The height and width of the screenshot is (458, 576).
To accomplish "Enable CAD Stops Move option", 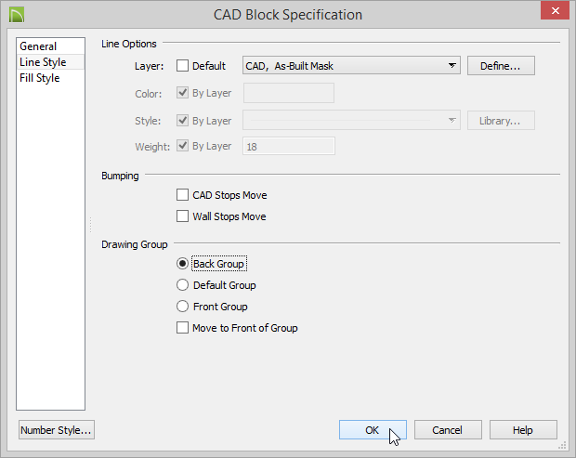I will 182,195.
